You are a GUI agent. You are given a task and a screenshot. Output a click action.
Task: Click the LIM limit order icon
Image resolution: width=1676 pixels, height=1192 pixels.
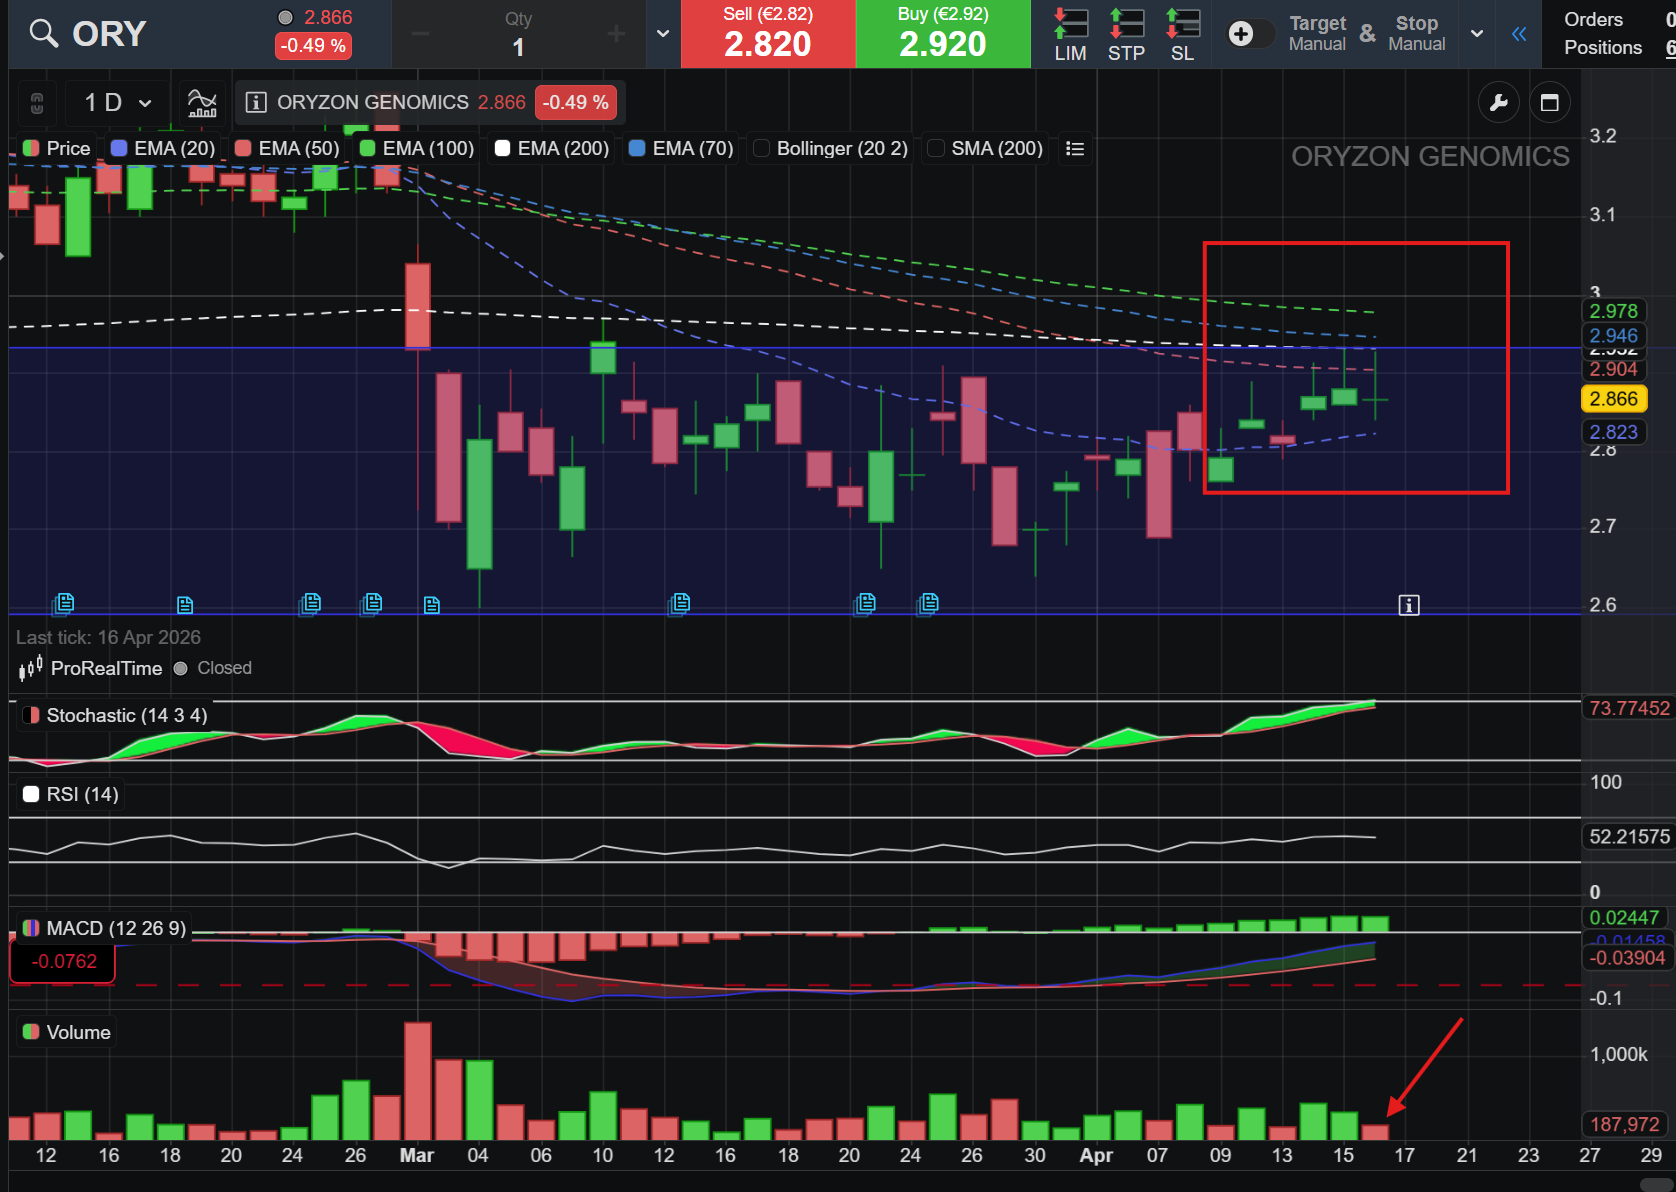pos(1070,34)
